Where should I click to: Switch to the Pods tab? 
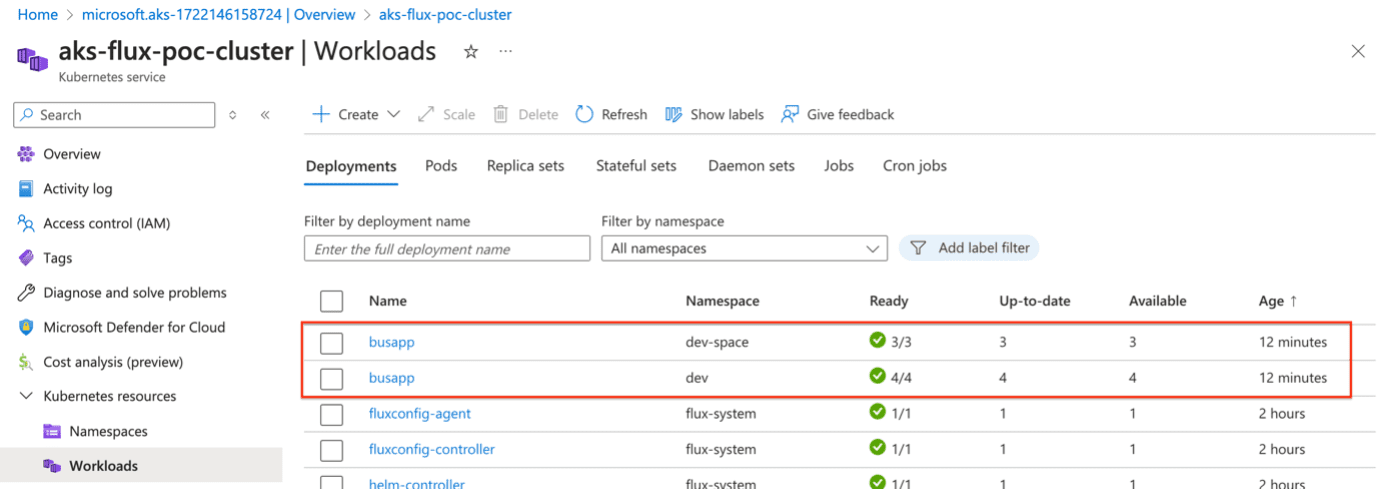click(x=441, y=166)
